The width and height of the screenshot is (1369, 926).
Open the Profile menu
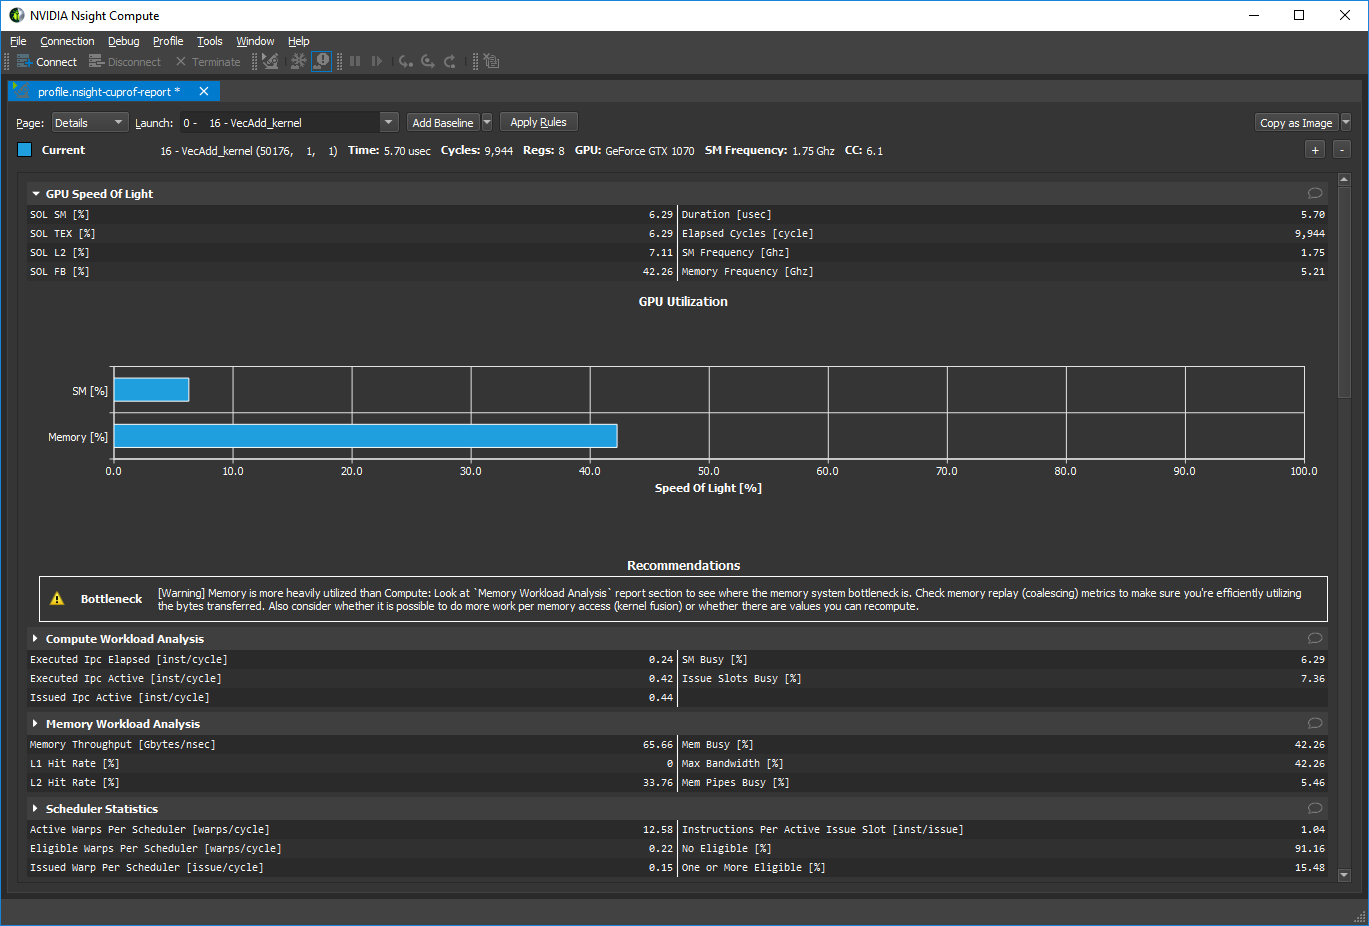[168, 41]
